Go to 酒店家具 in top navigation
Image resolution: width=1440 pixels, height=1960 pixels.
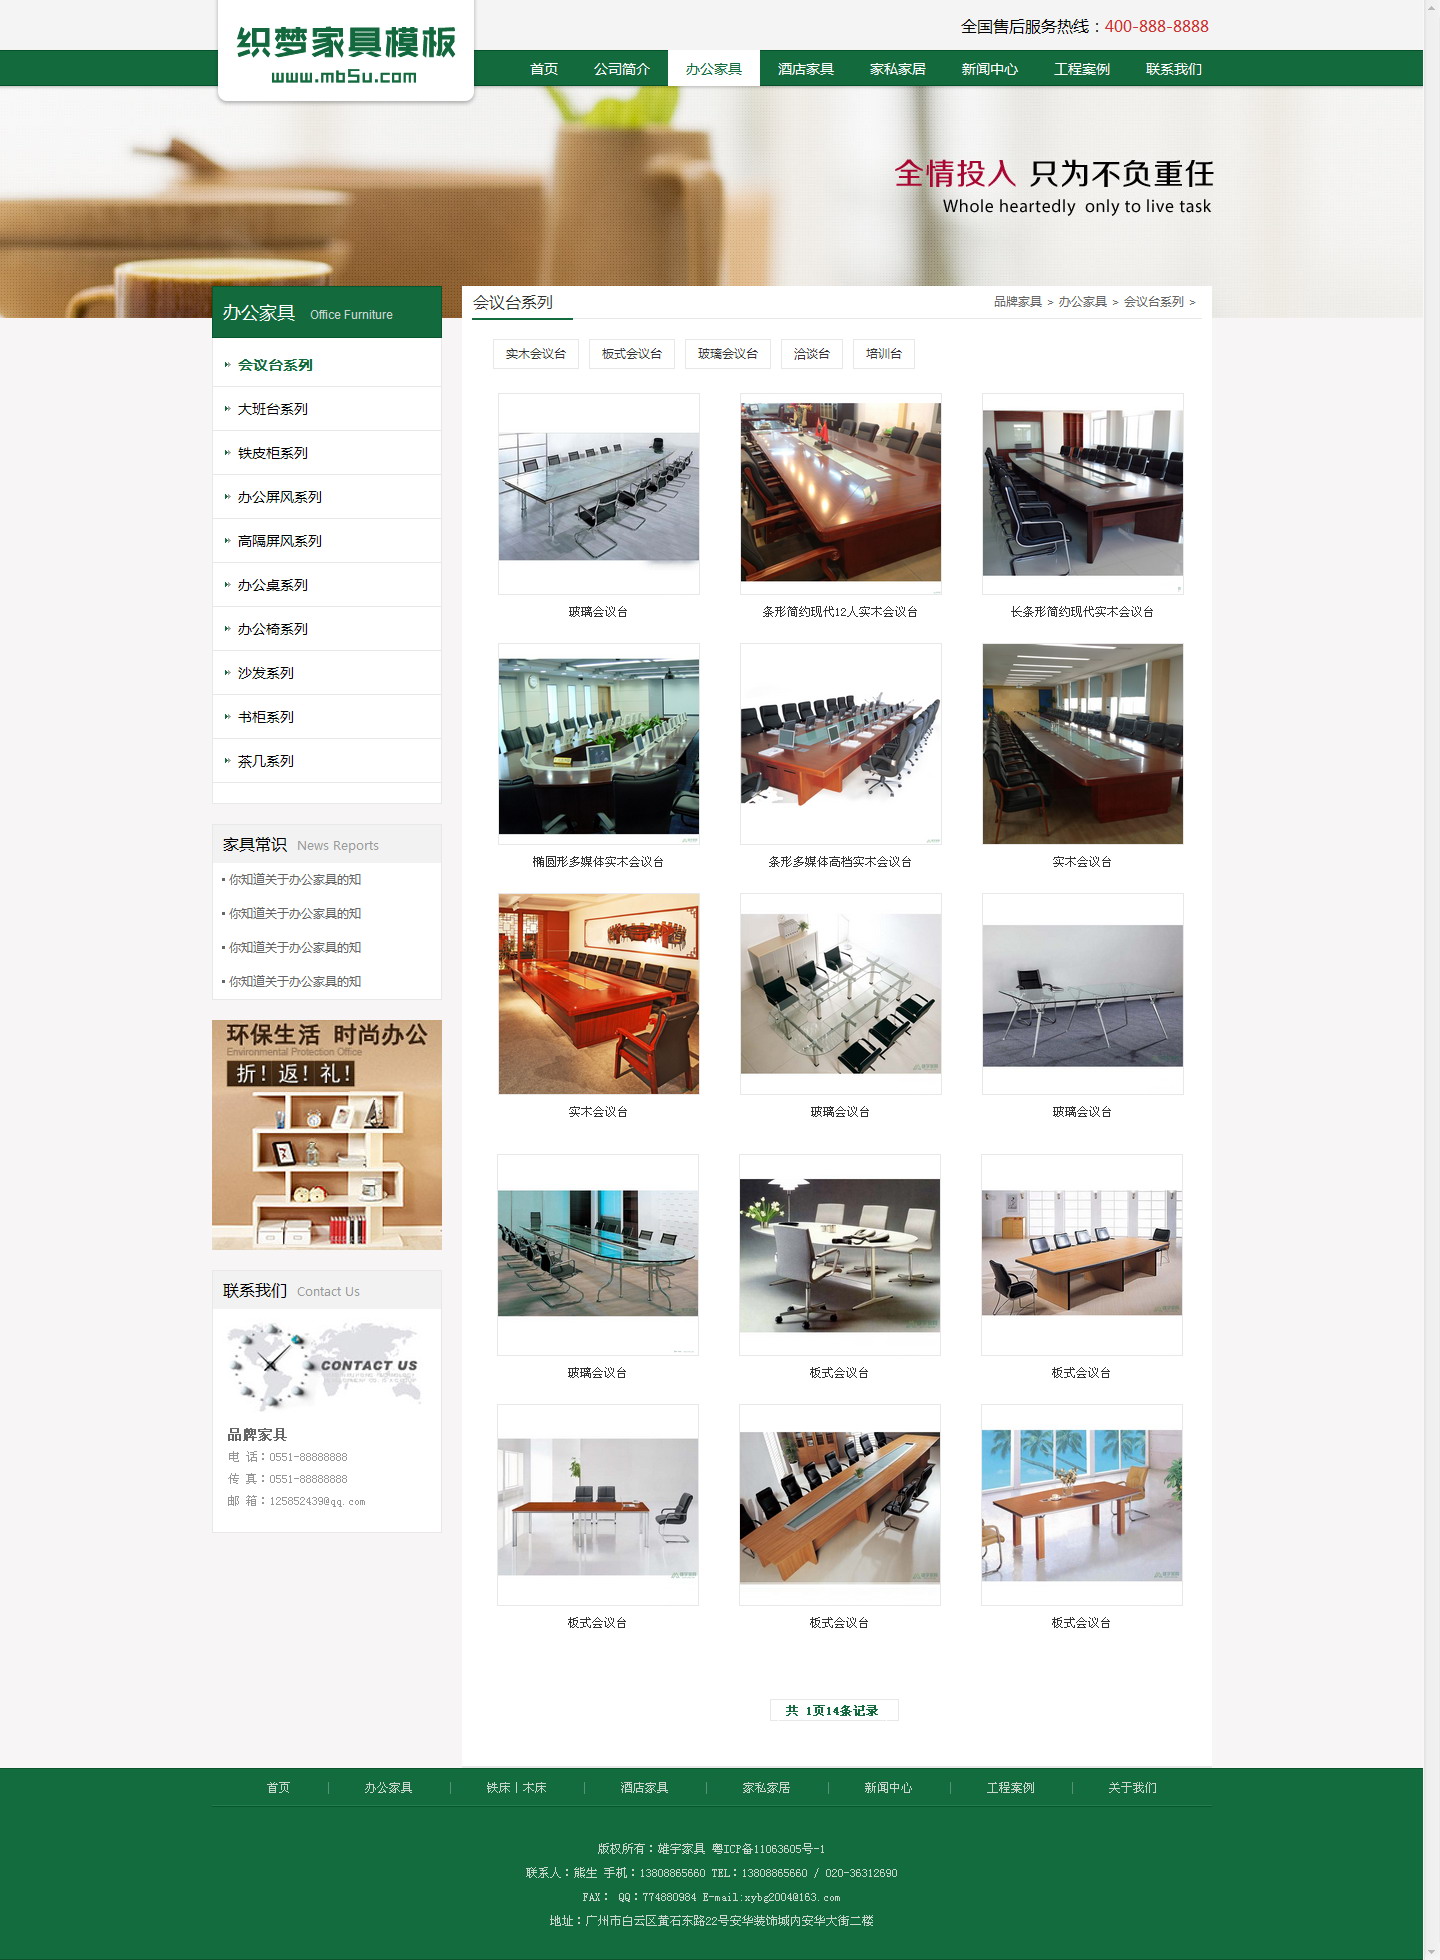pos(805,69)
